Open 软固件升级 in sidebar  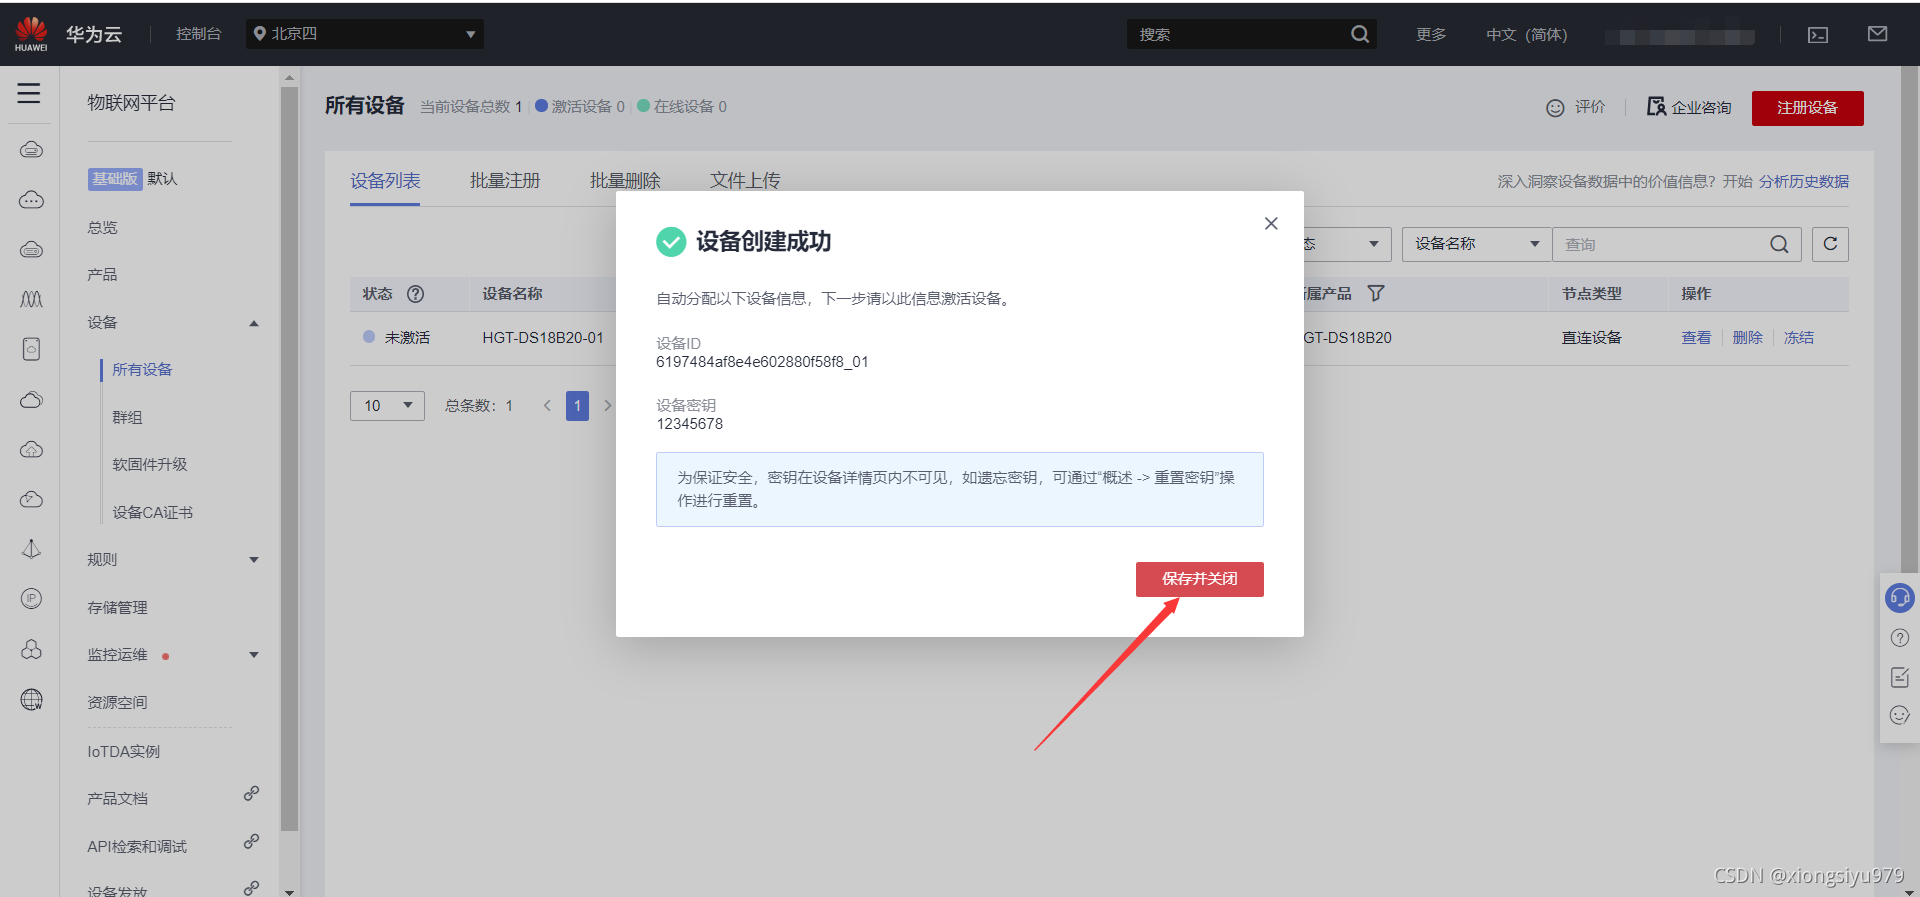[150, 465]
